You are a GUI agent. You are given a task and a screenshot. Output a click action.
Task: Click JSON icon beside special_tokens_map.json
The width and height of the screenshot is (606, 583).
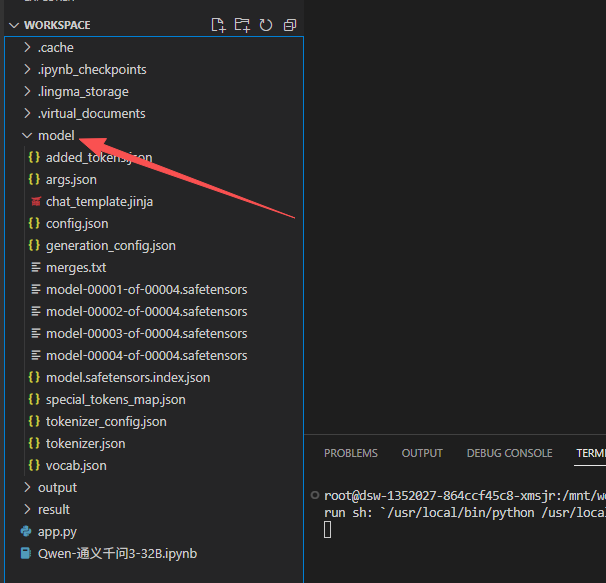[34, 399]
